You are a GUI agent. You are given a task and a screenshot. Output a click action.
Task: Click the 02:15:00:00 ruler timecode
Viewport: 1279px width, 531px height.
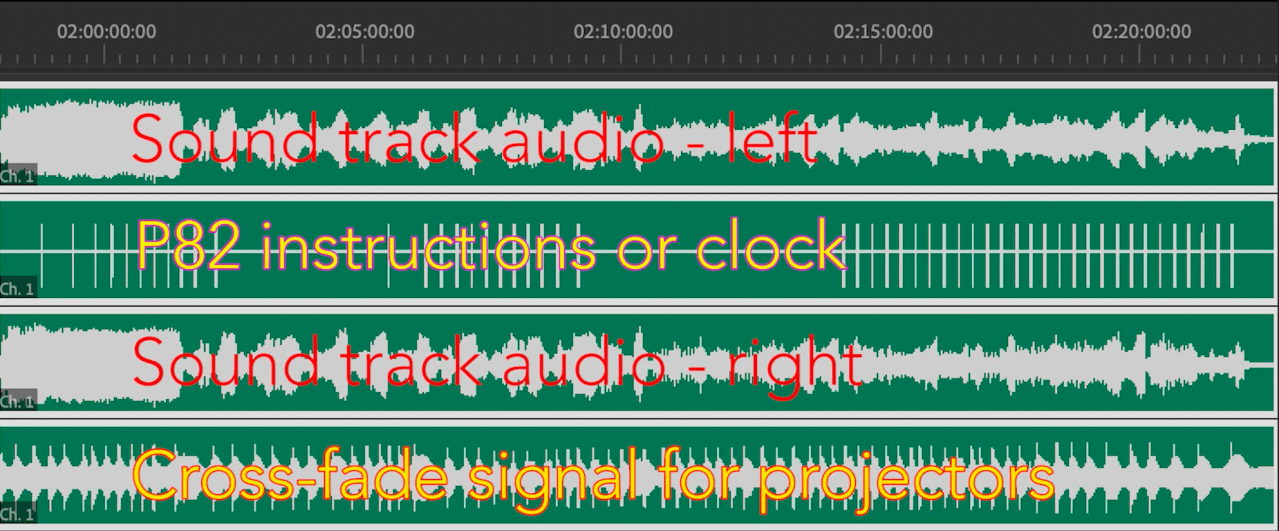883,31
